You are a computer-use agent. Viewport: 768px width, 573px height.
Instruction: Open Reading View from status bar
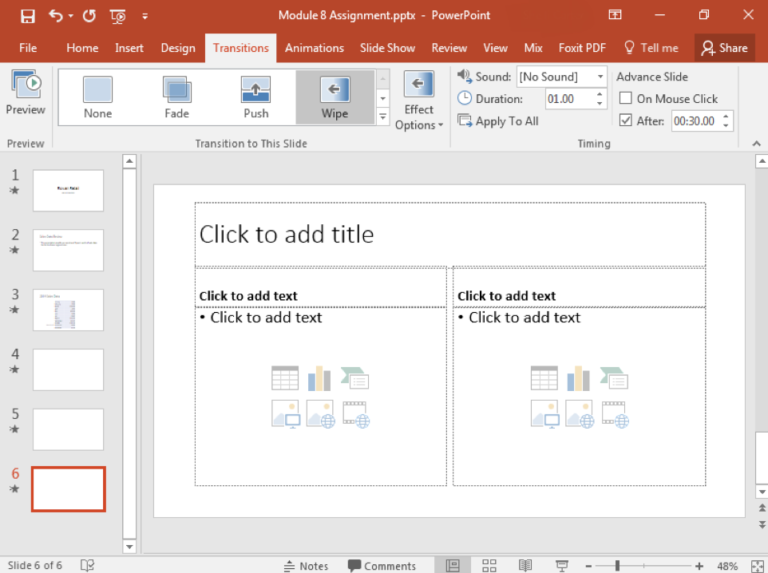[x=525, y=565]
